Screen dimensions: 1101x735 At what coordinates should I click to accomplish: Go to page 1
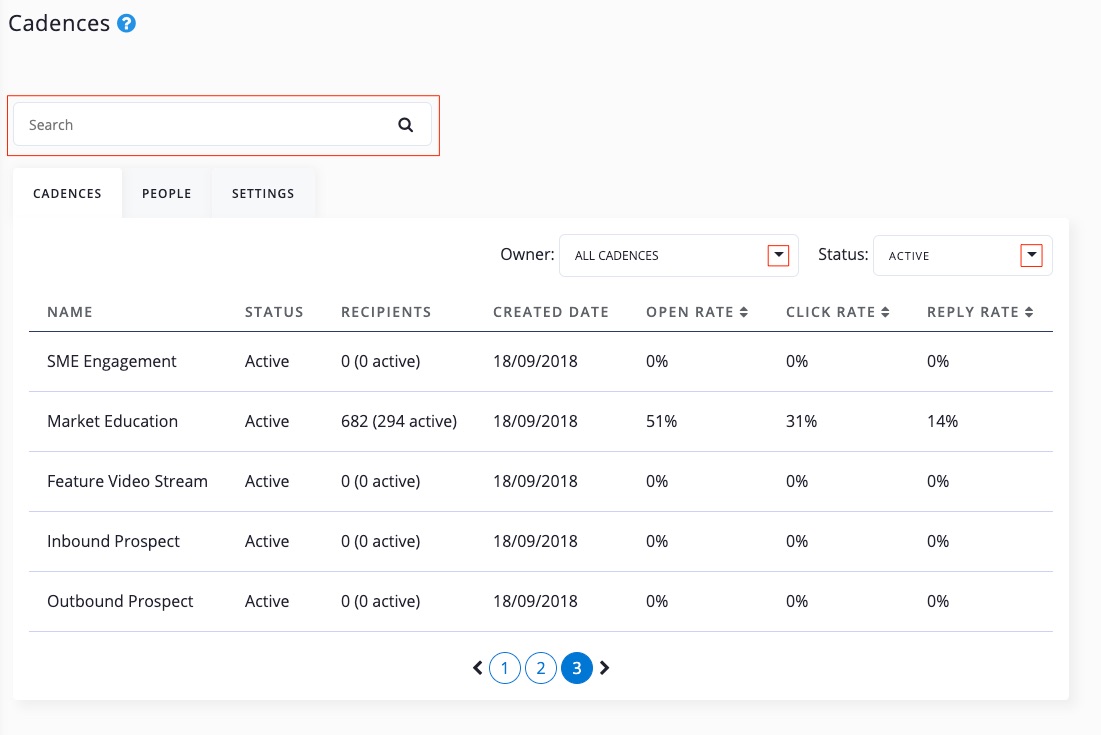[505, 668]
